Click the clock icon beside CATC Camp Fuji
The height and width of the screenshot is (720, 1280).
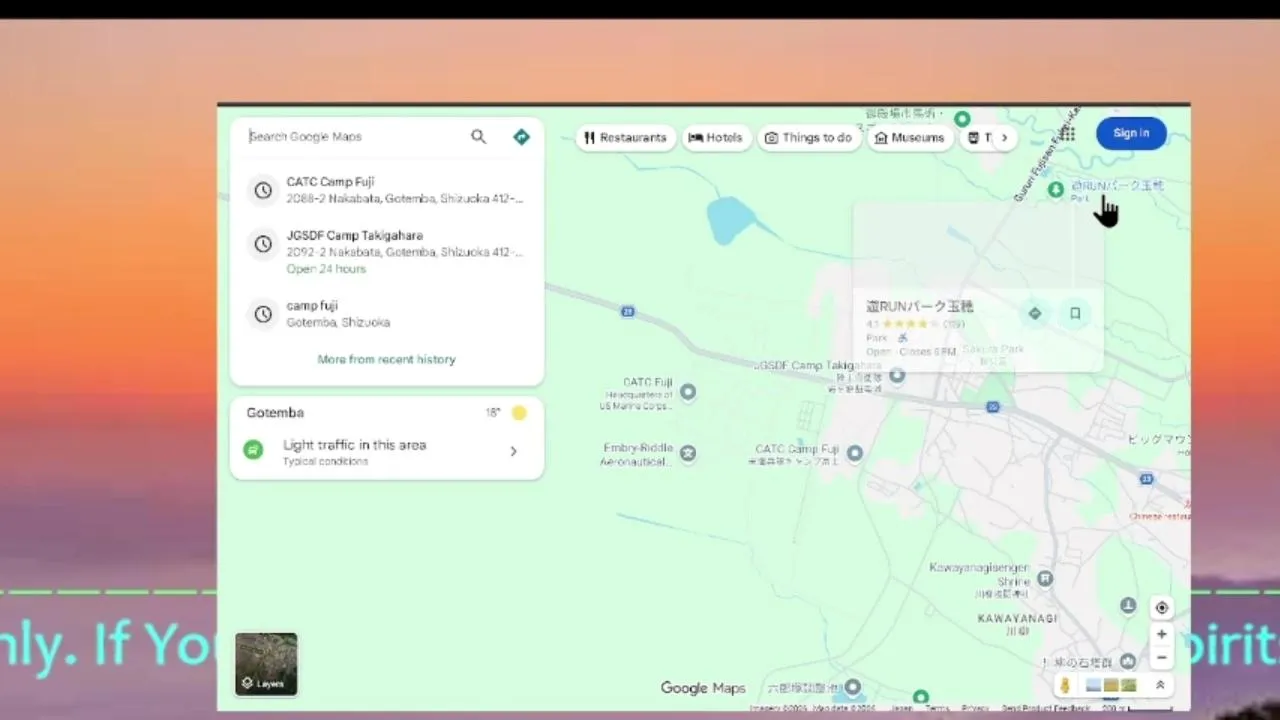pyautogui.click(x=263, y=190)
